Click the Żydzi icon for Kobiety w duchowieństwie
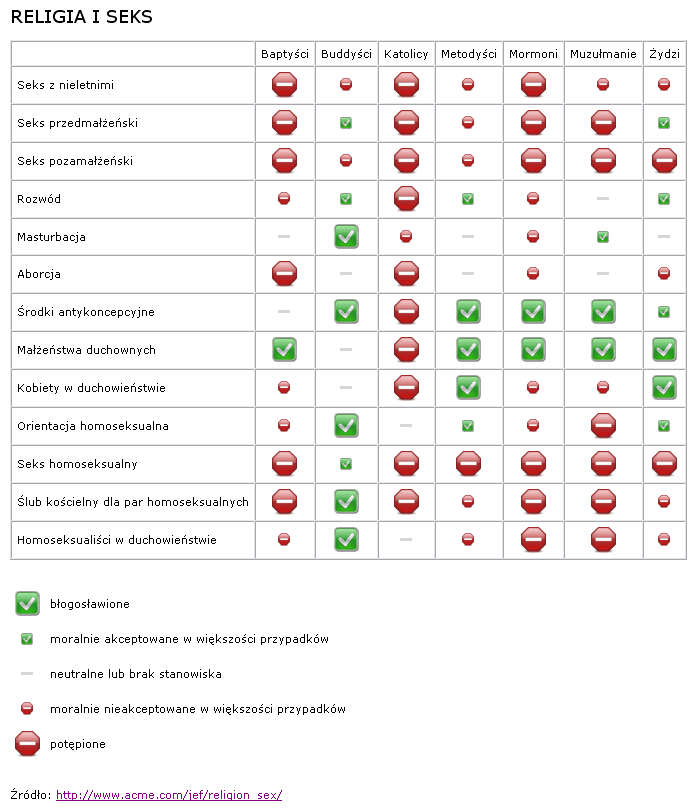The width and height of the screenshot is (697, 811). coord(664,388)
